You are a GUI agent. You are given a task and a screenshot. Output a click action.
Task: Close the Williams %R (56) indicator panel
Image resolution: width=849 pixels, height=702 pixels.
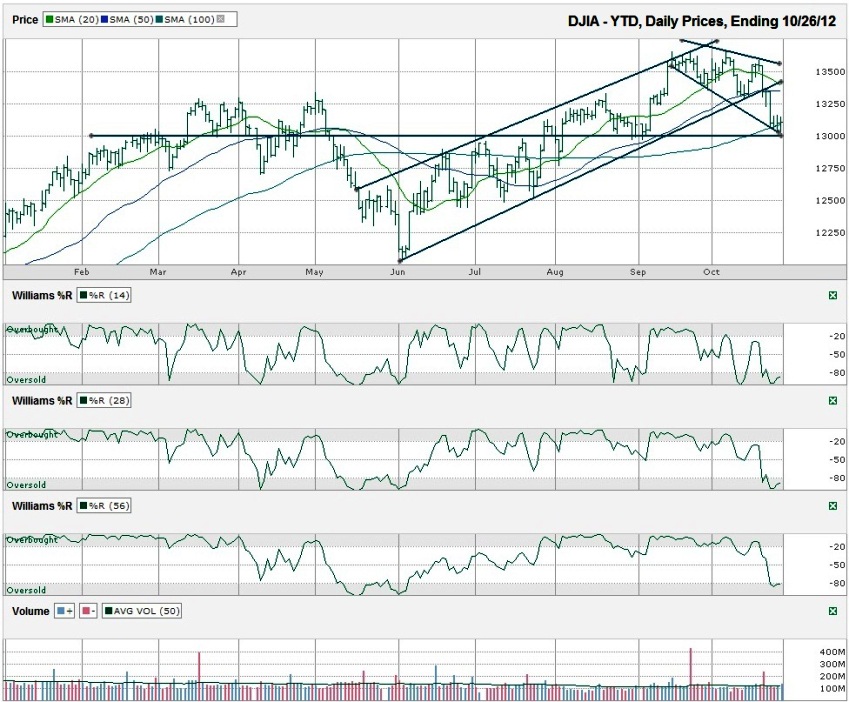tap(833, 506)
